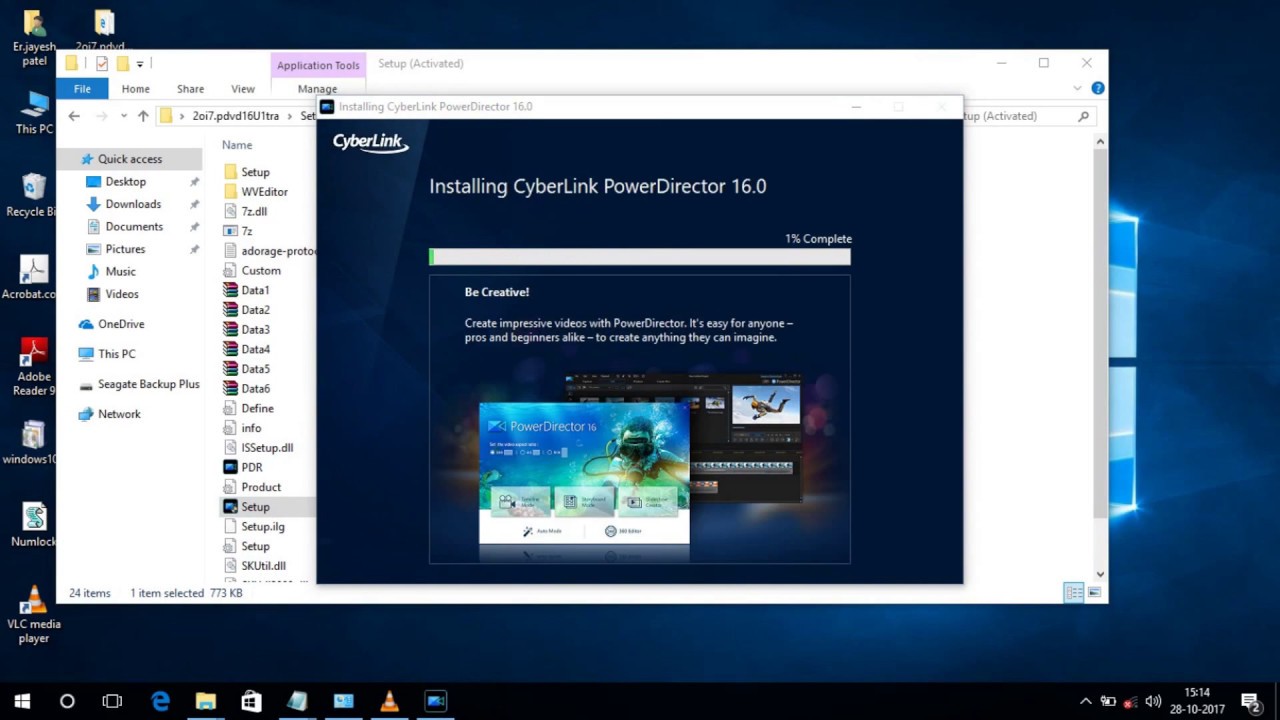Open the Manage ribbon tab
The width and height of the screenshot is (1280, 720).
point(317,88)
